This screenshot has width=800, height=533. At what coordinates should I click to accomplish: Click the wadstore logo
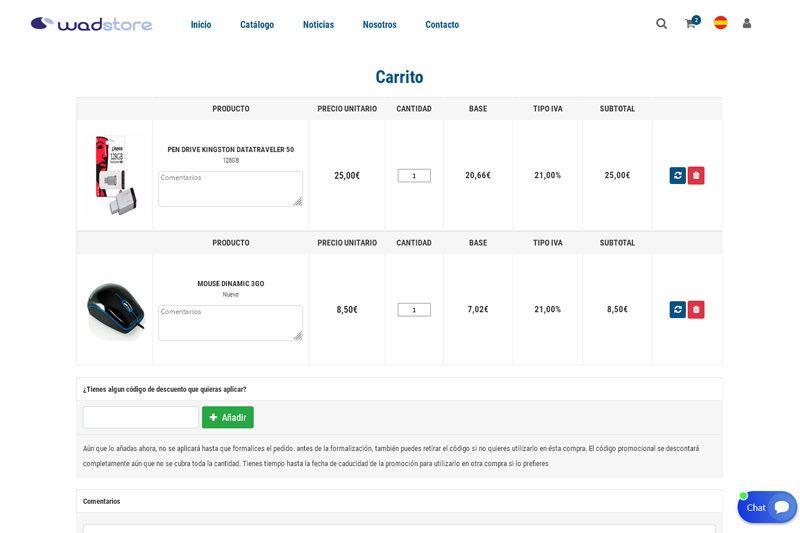tap(91, 24)
